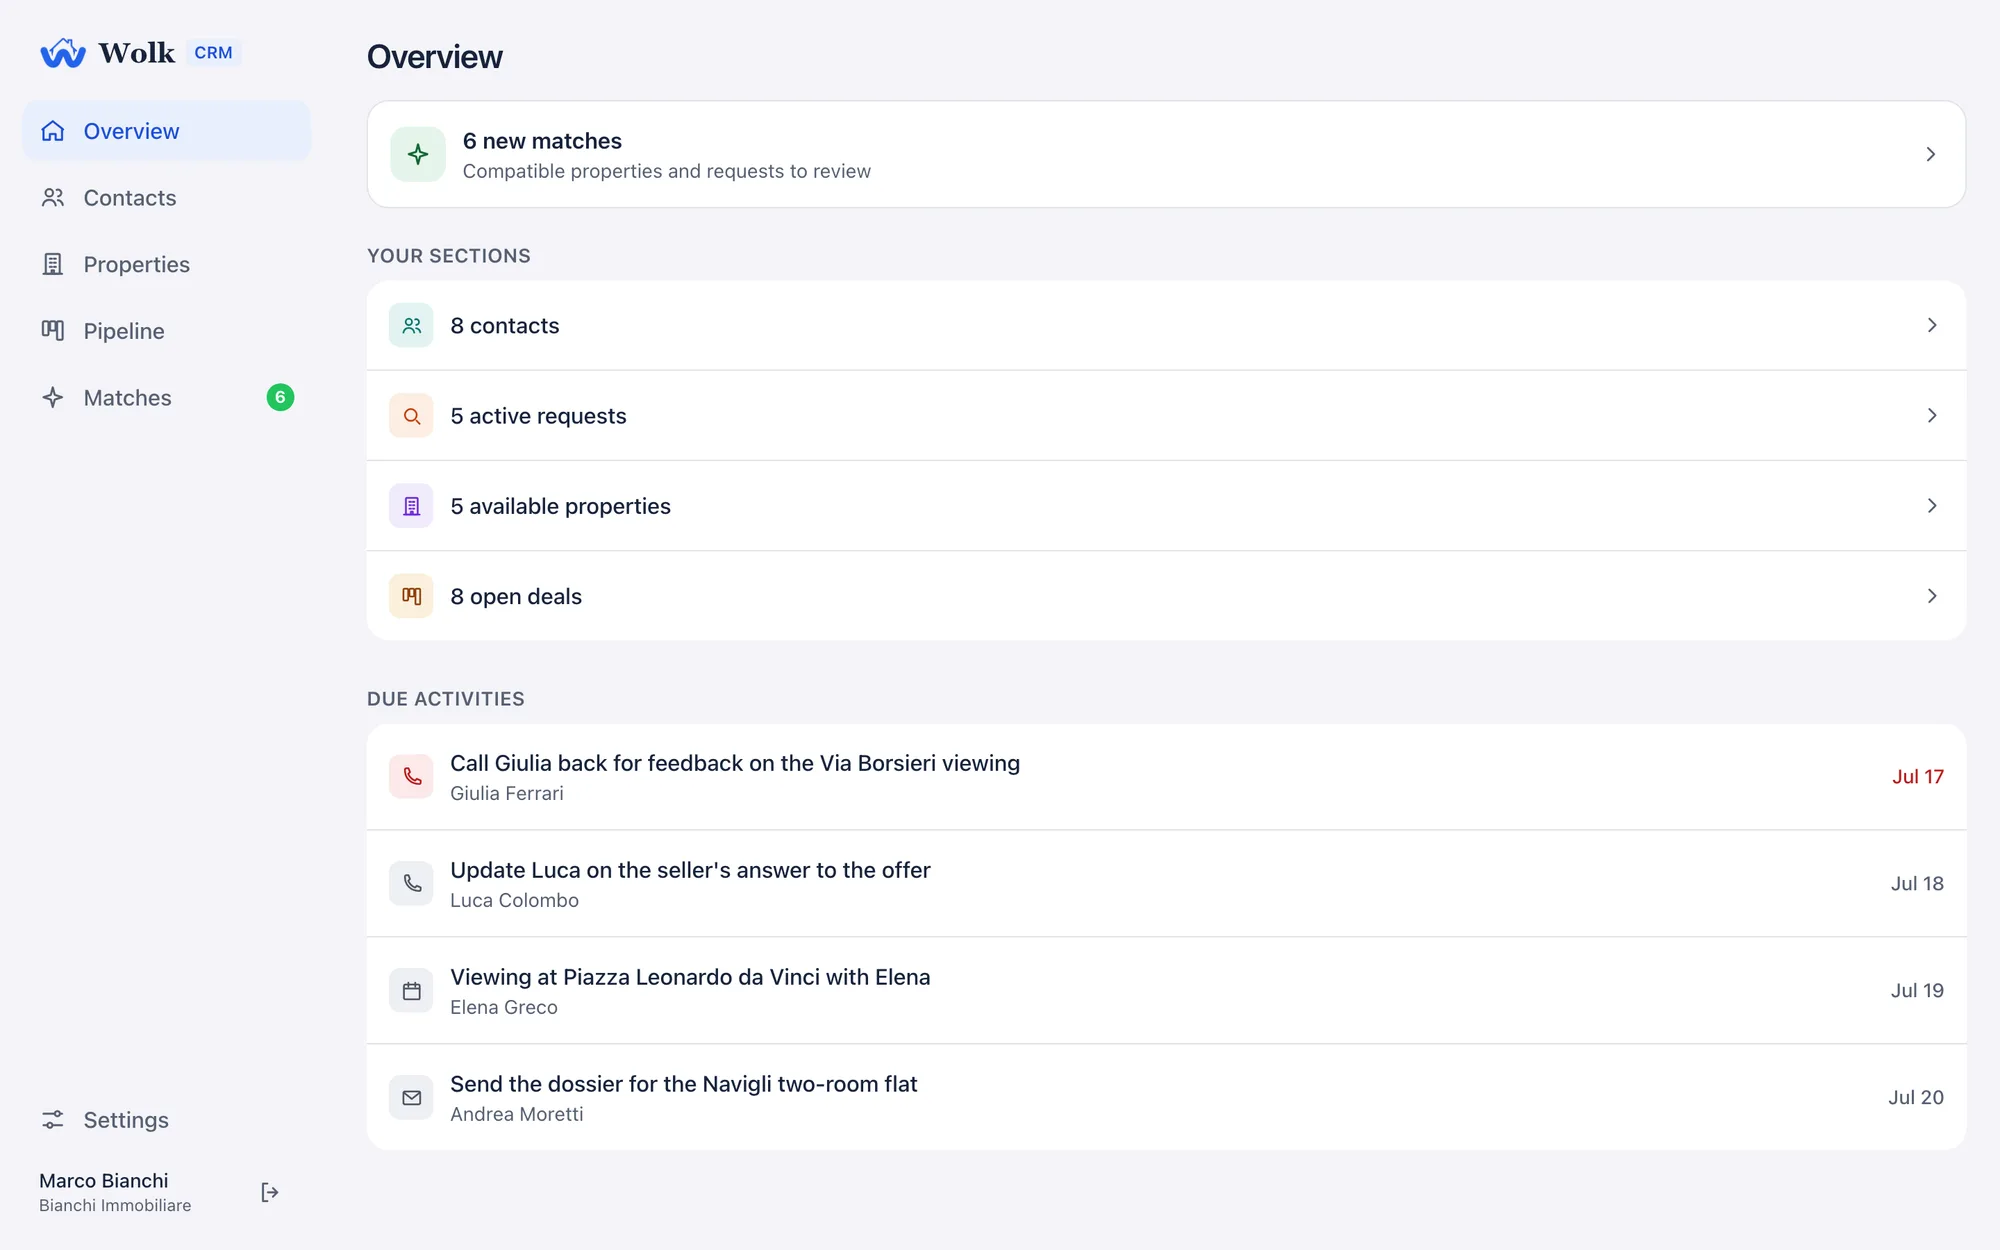The width and height of the screenshot is (2000, 1250).
Task: Click contact name Giulia Ferrari
Action: pos(507,793)
